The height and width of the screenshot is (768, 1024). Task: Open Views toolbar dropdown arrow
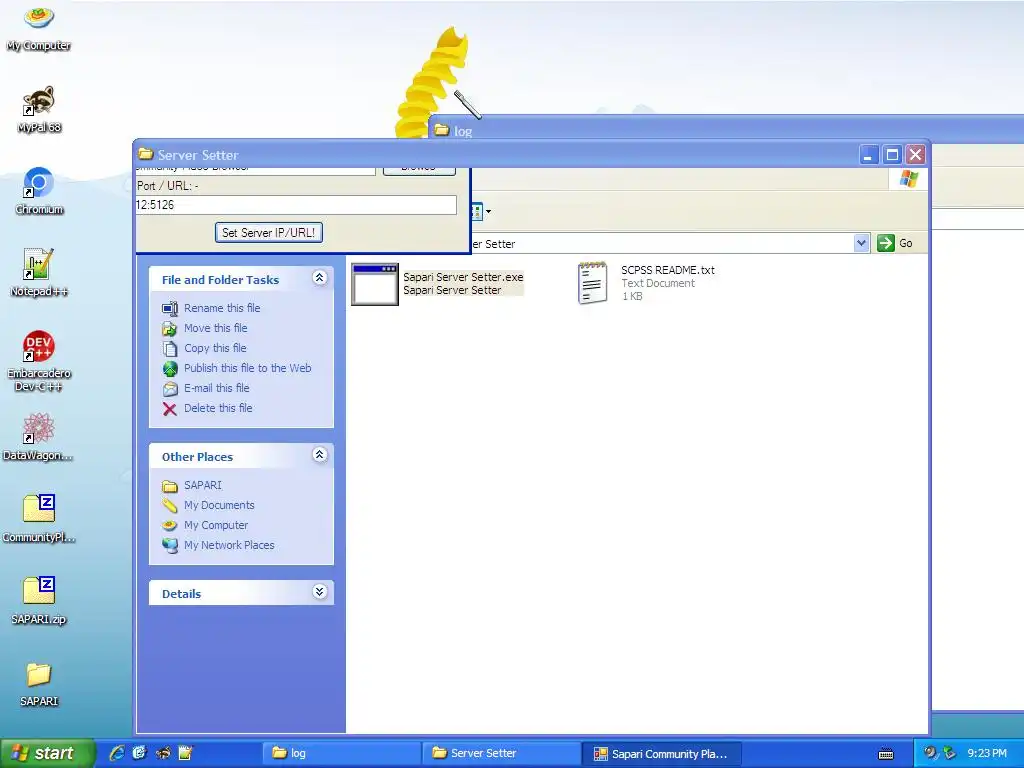pyautogui.click(x=488, y=212)
